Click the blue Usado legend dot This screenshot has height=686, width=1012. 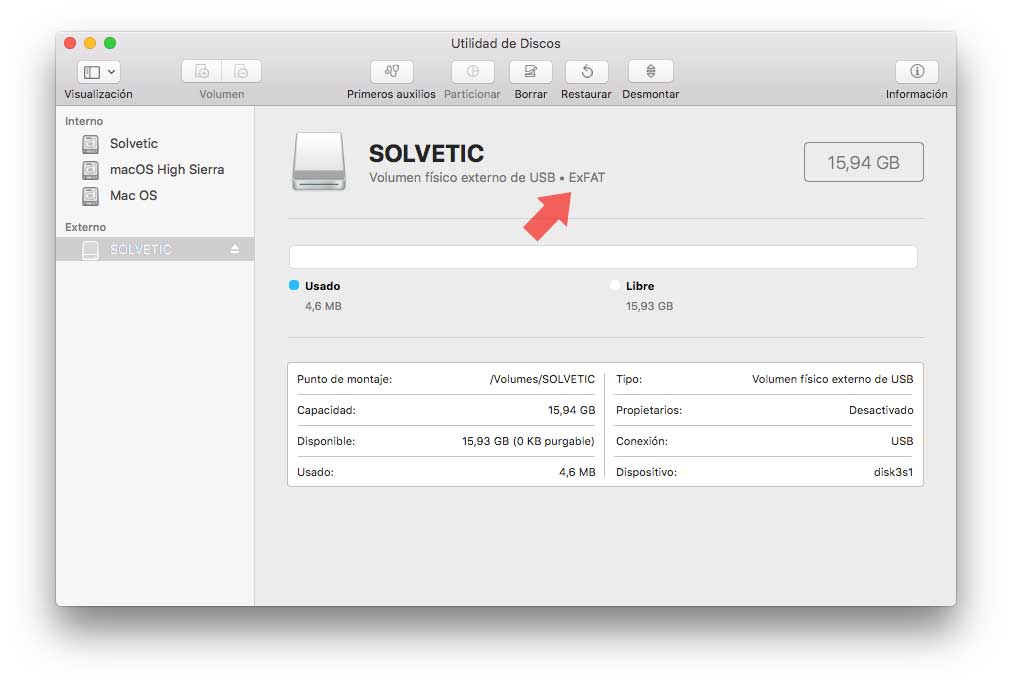click(x=294, y=285)
